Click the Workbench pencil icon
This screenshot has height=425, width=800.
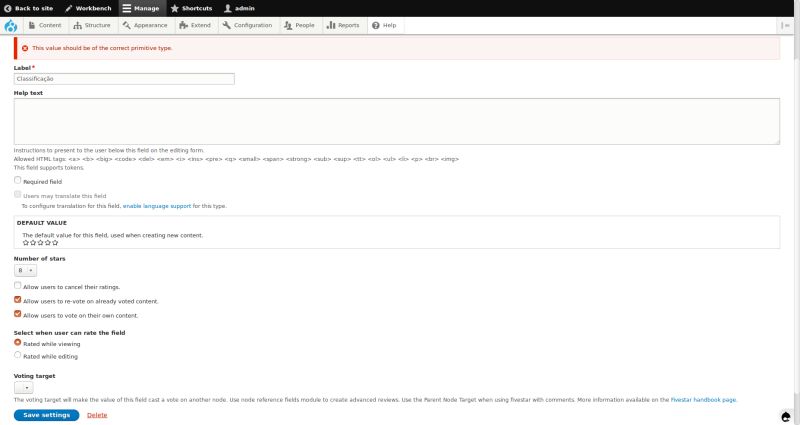pyautogui.click(x=69, y=8)
